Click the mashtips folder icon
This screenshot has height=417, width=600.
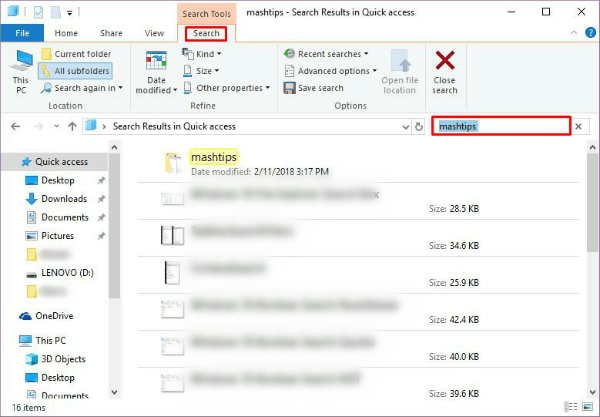(x=173, y=163)
